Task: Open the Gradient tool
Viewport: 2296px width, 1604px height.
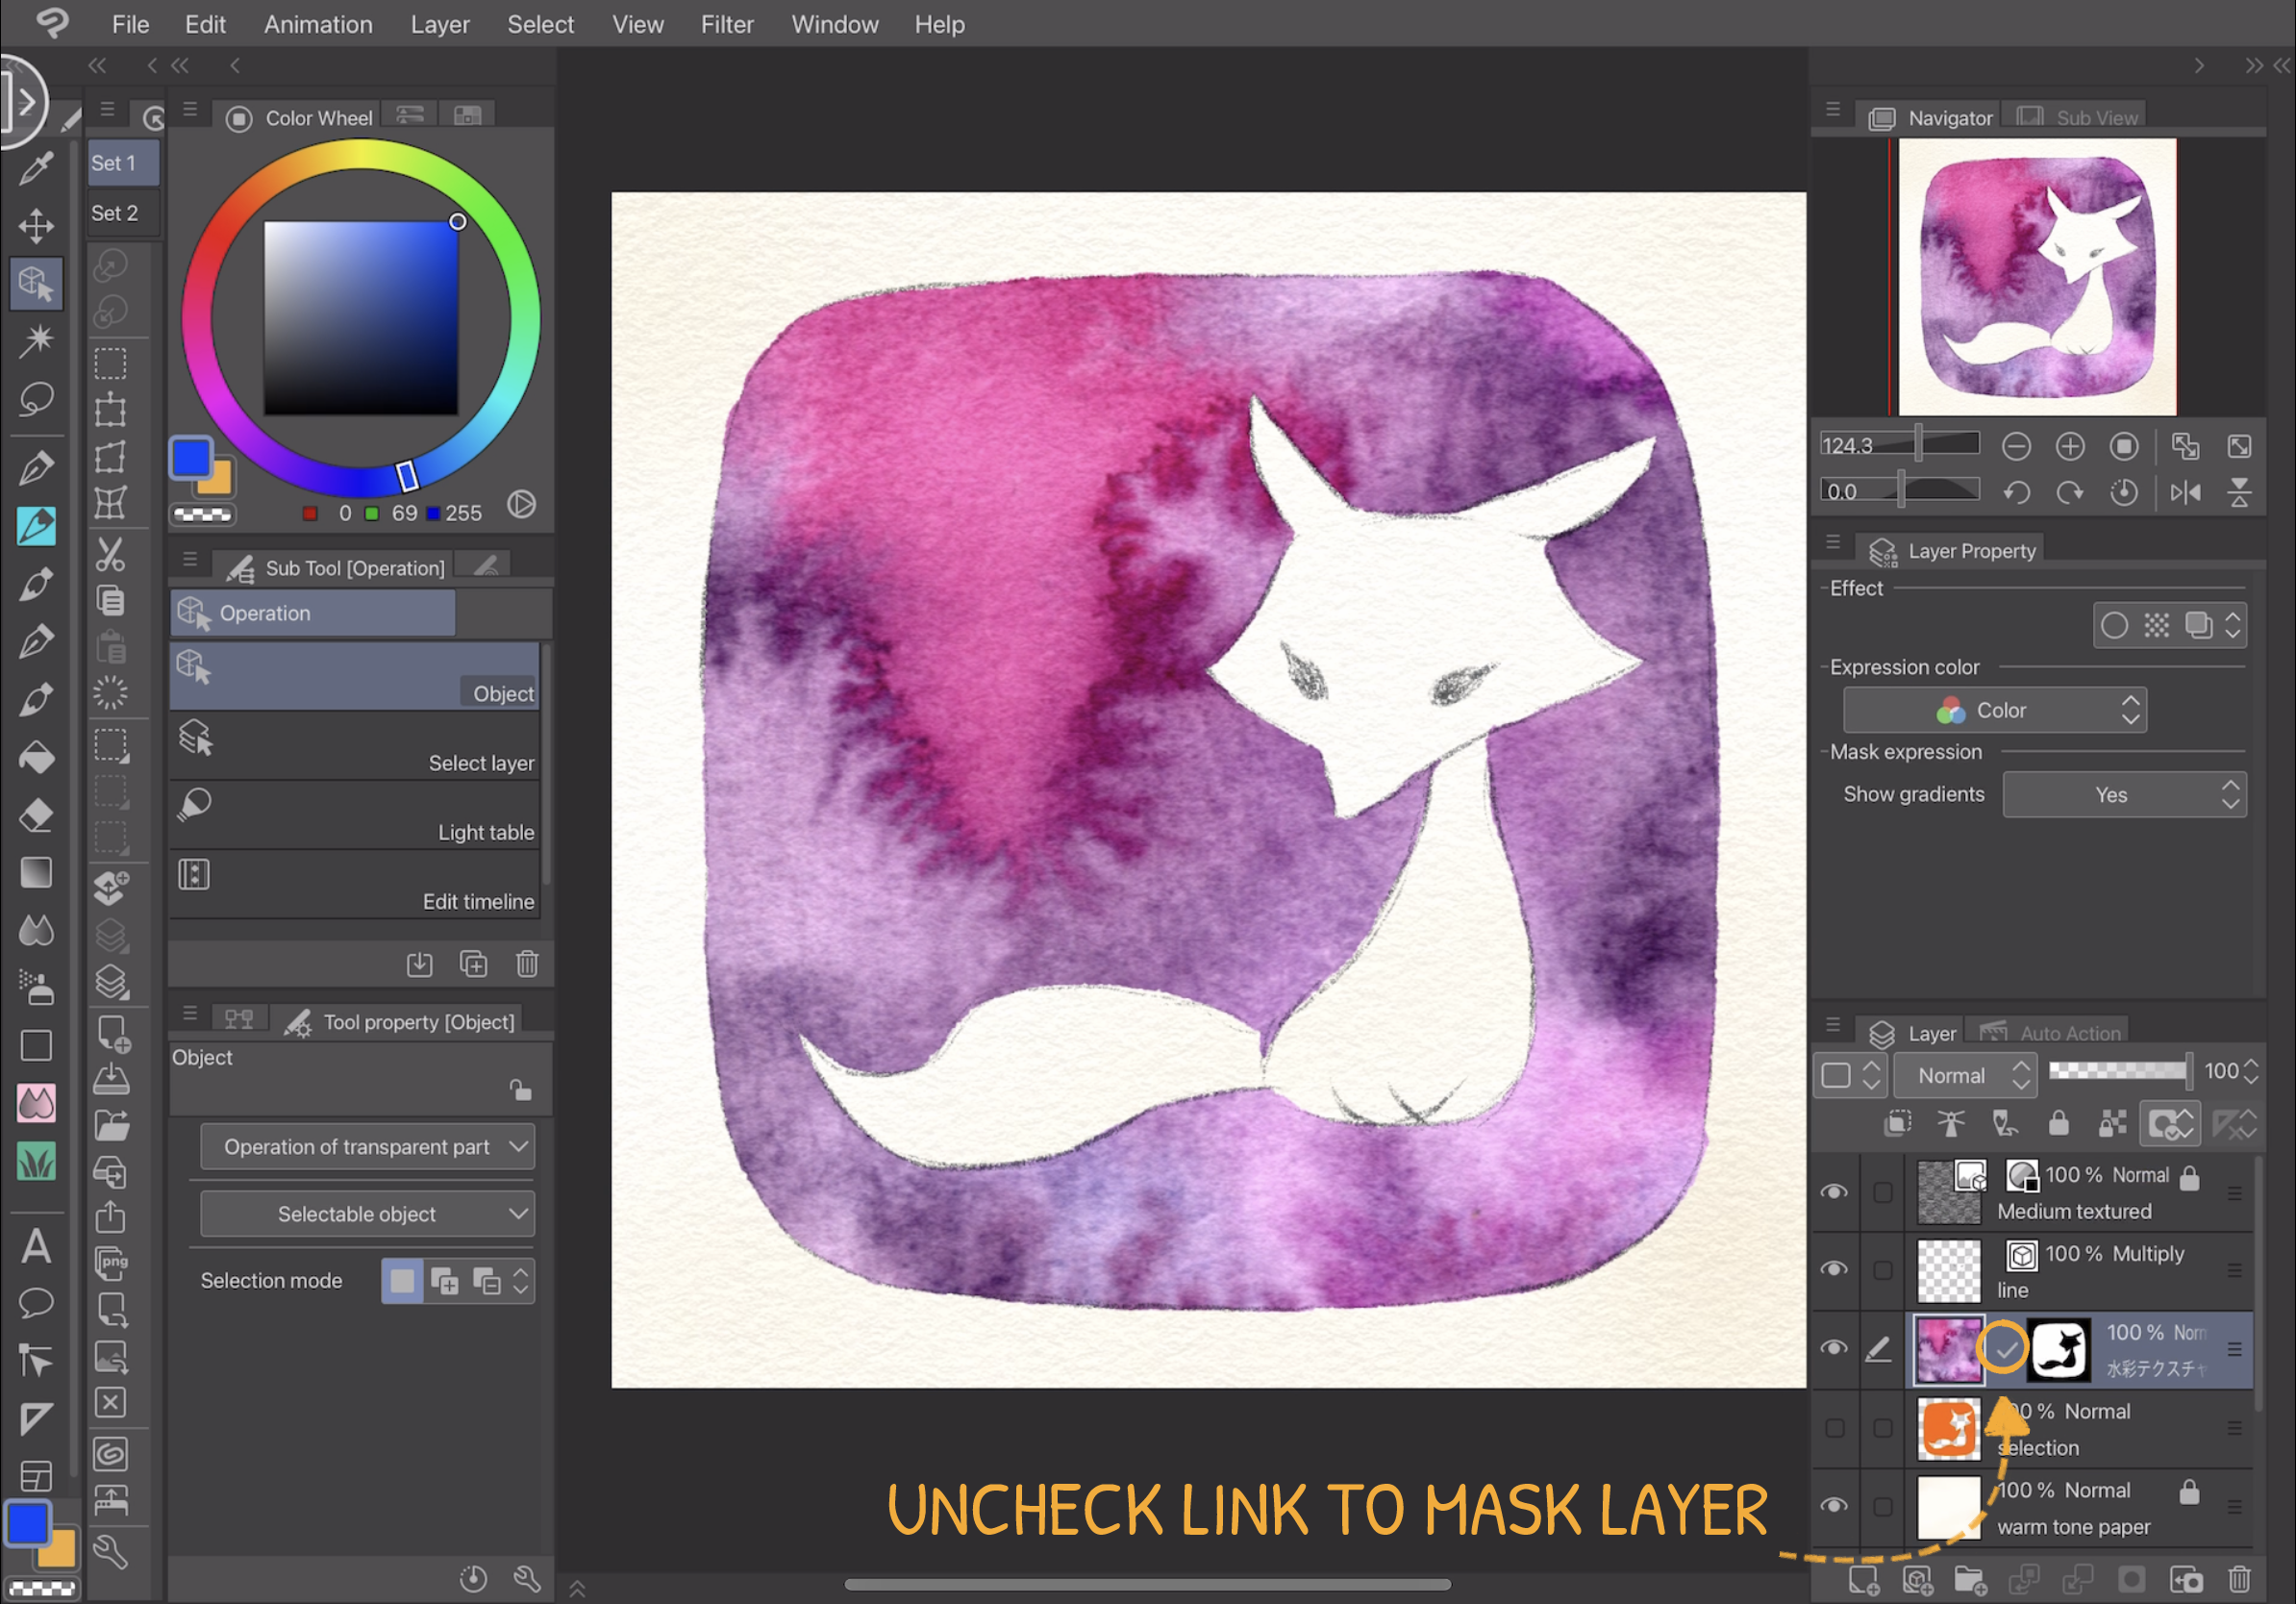Action: coord(37,872)
